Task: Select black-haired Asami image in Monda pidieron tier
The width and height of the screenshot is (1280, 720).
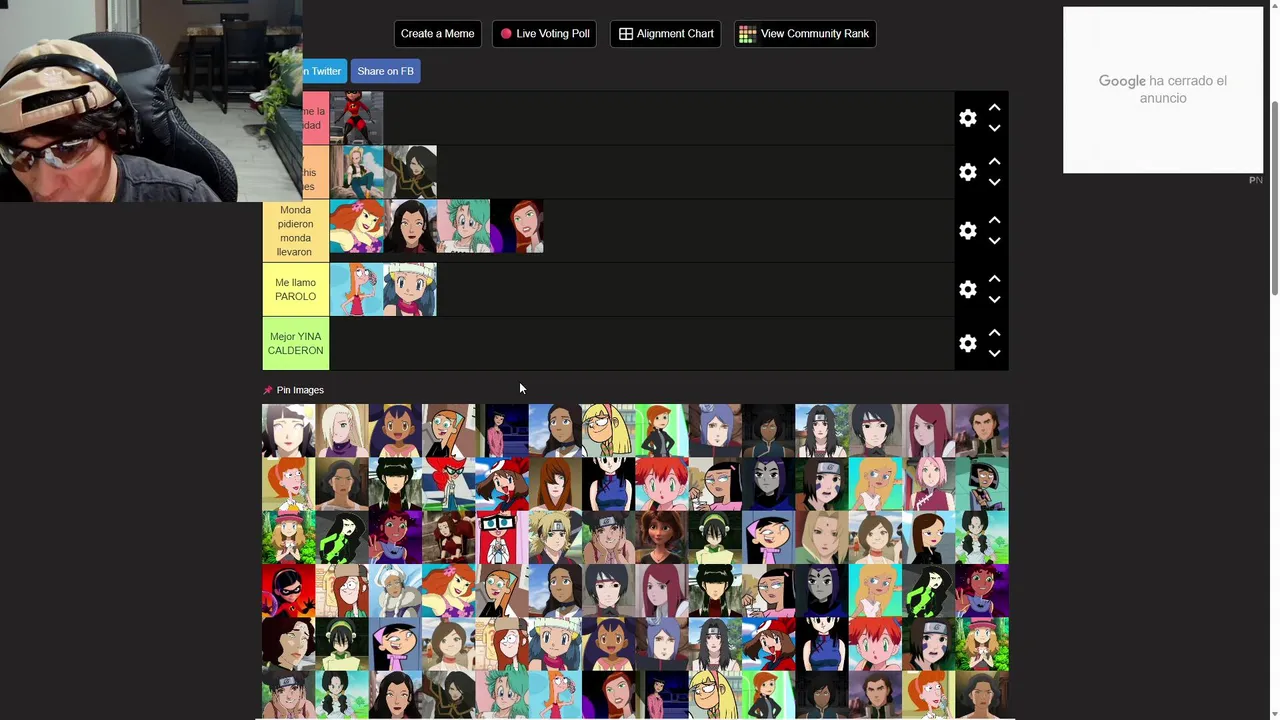Action: click(x=410, y=226)
